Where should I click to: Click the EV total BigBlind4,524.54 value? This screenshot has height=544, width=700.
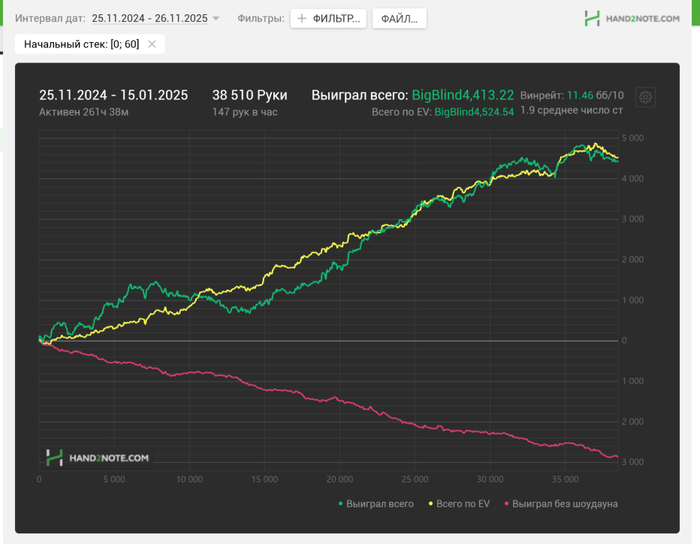(474, 112)
